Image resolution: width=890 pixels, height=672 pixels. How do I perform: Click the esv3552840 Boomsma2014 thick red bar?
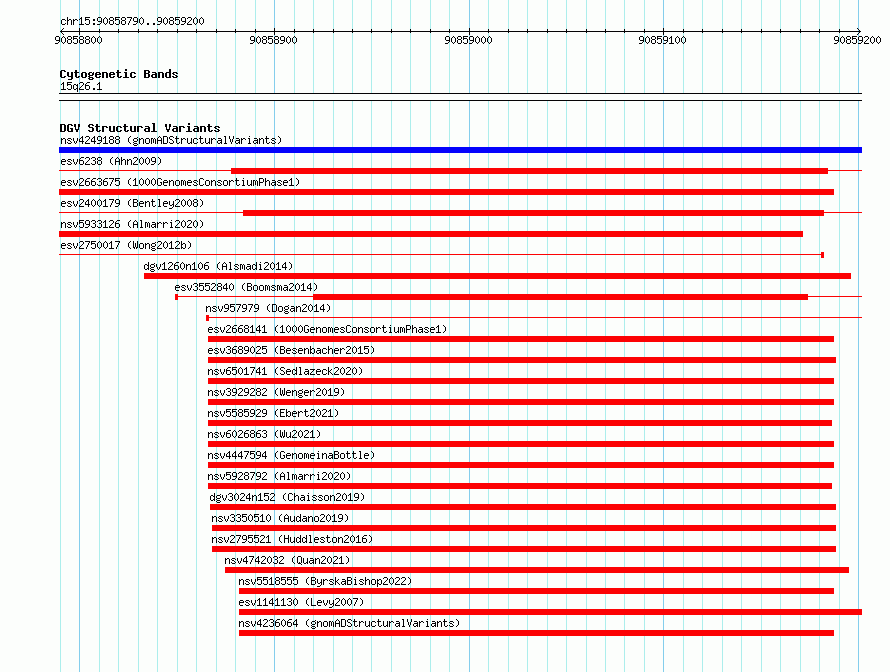(560, 297)
